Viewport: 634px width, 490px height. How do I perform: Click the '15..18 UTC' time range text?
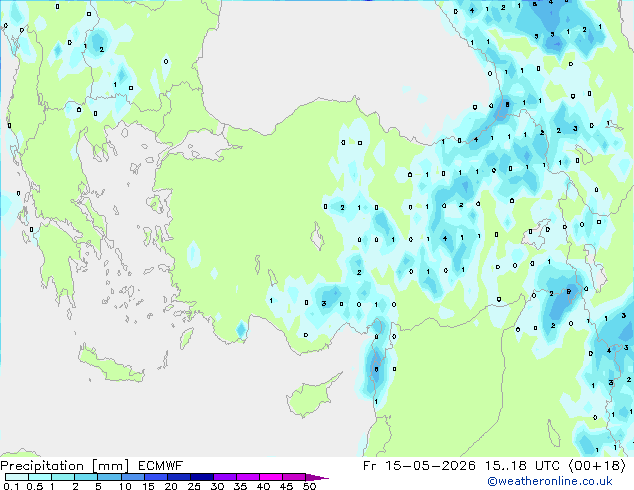coord(522,466)
